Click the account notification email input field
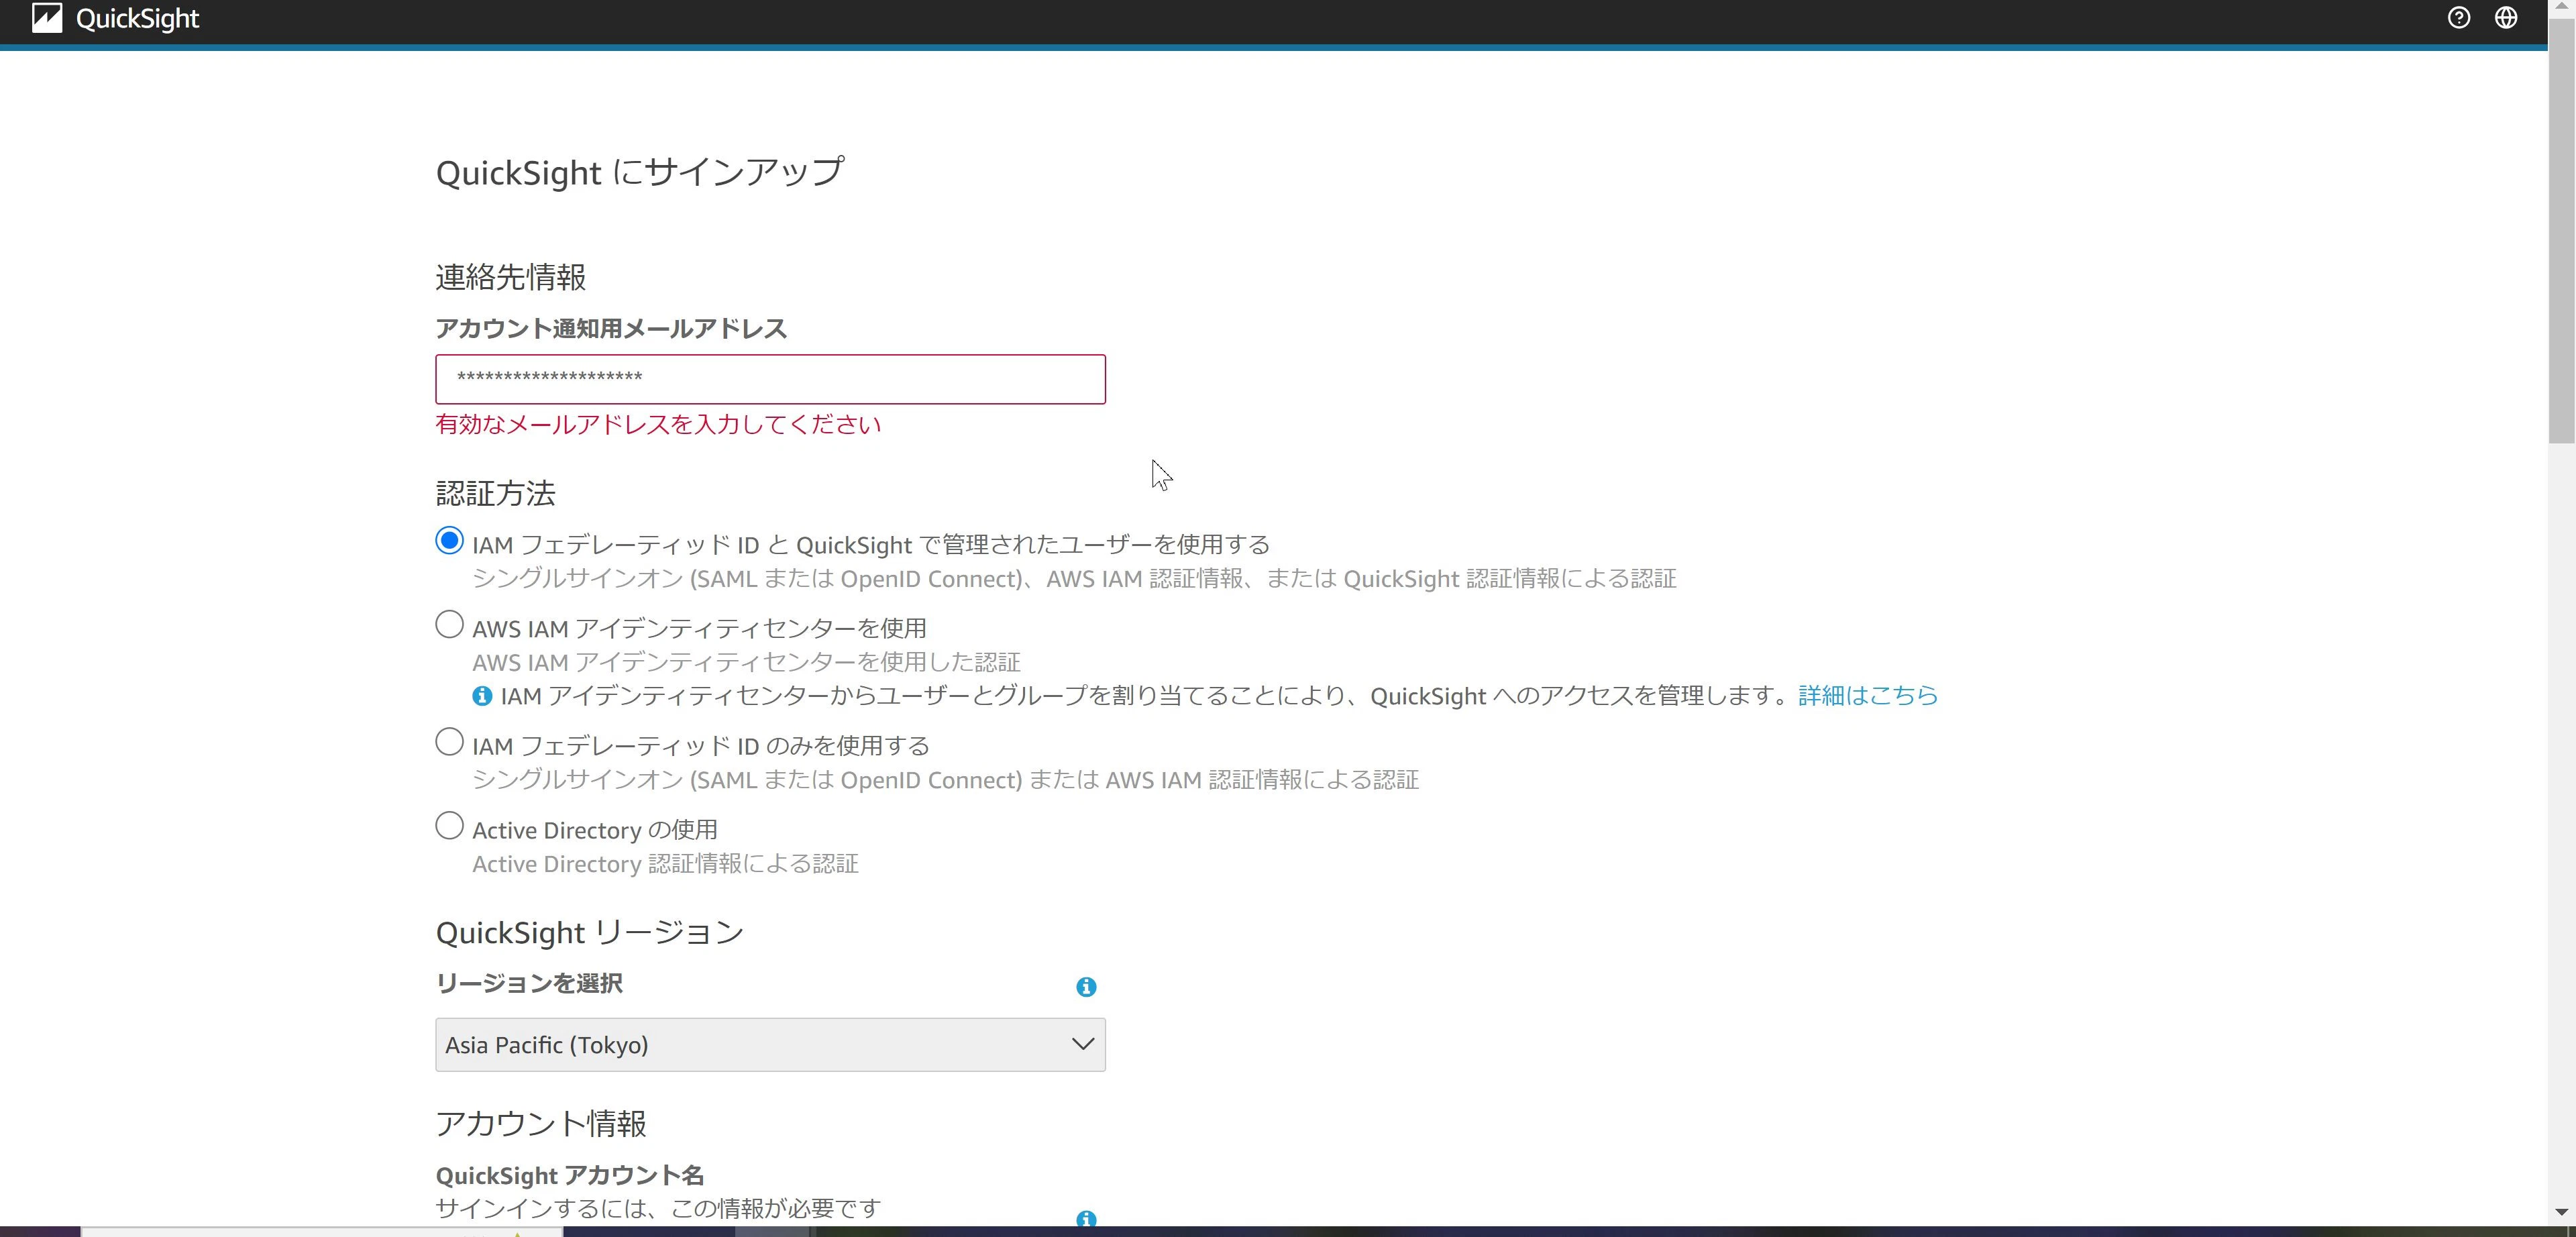Screen dimensions: 2576x1237 click(x=770, y=379)
